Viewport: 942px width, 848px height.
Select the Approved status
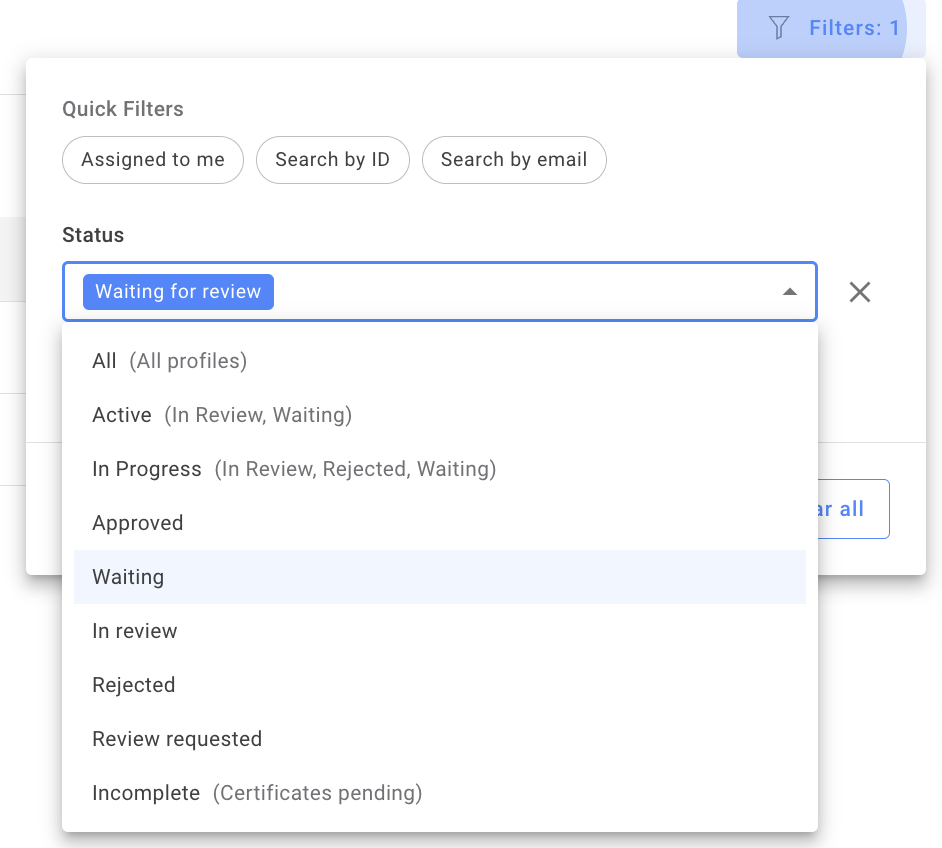coord(138,523)
